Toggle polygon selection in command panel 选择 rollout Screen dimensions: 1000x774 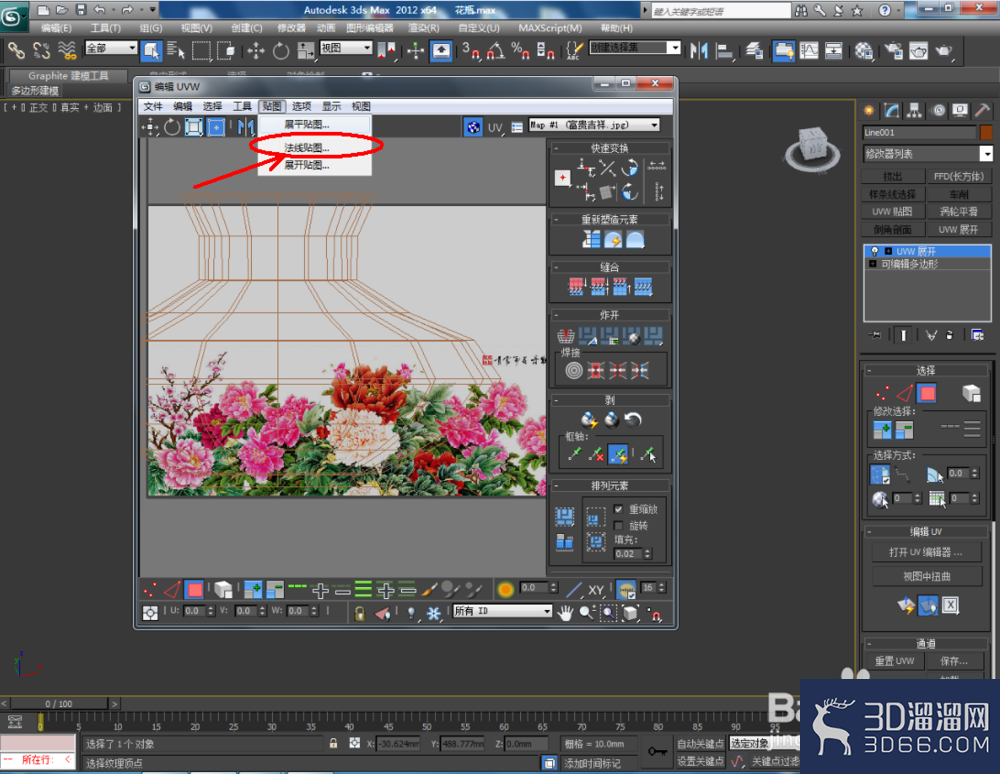tap(927, 393)
